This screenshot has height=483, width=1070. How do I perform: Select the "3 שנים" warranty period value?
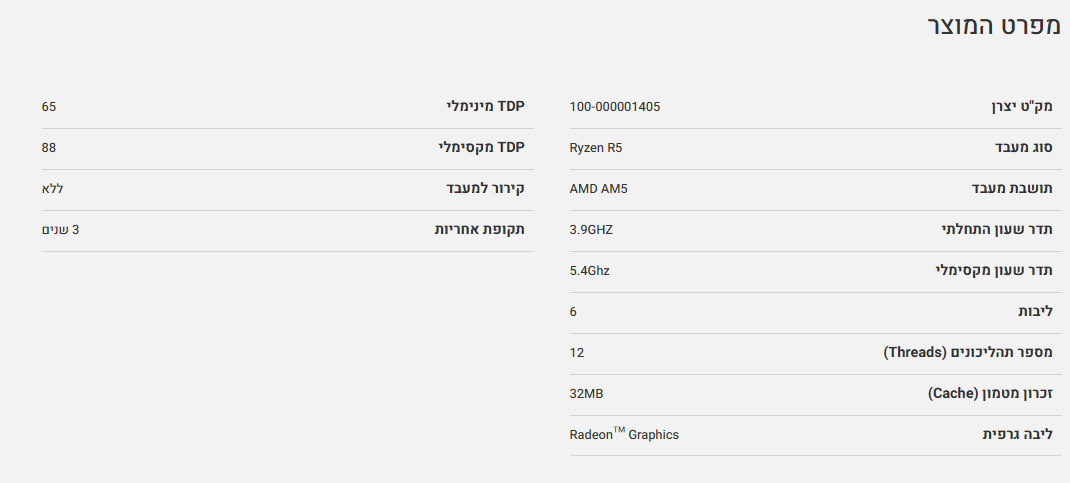(60, 230)
